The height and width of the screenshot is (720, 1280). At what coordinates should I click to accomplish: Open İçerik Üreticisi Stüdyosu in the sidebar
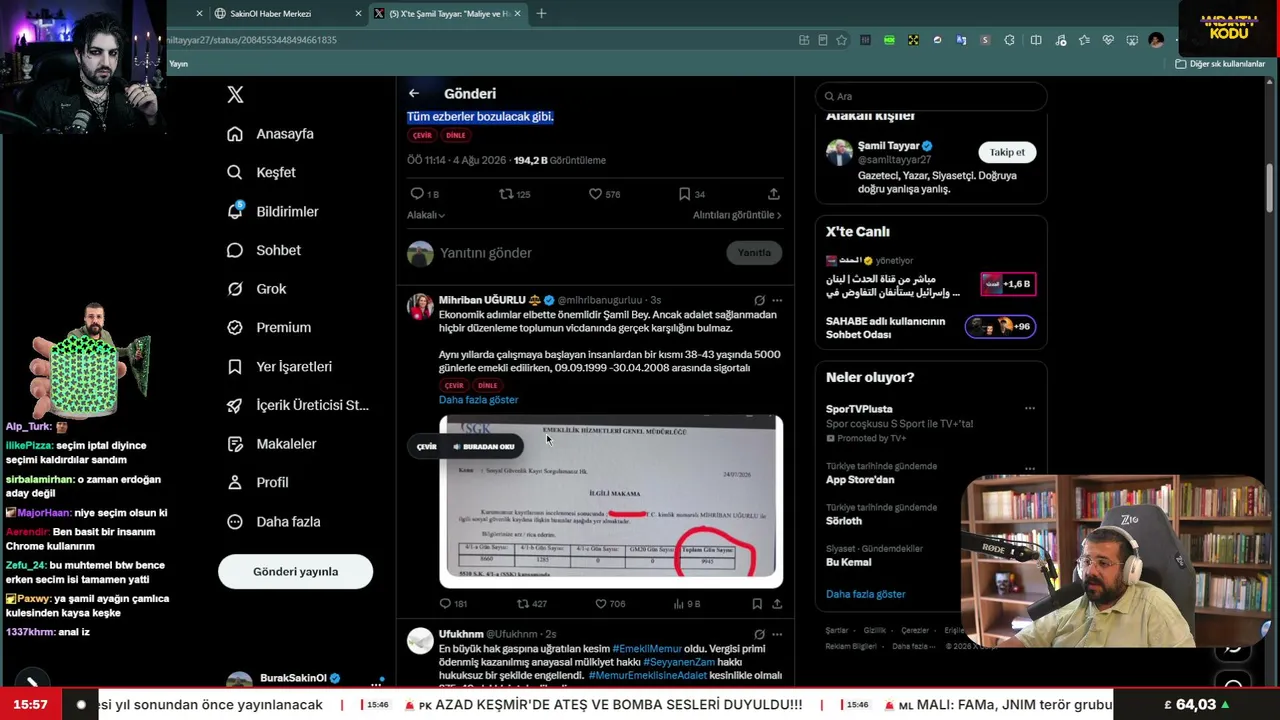point(298,405)
